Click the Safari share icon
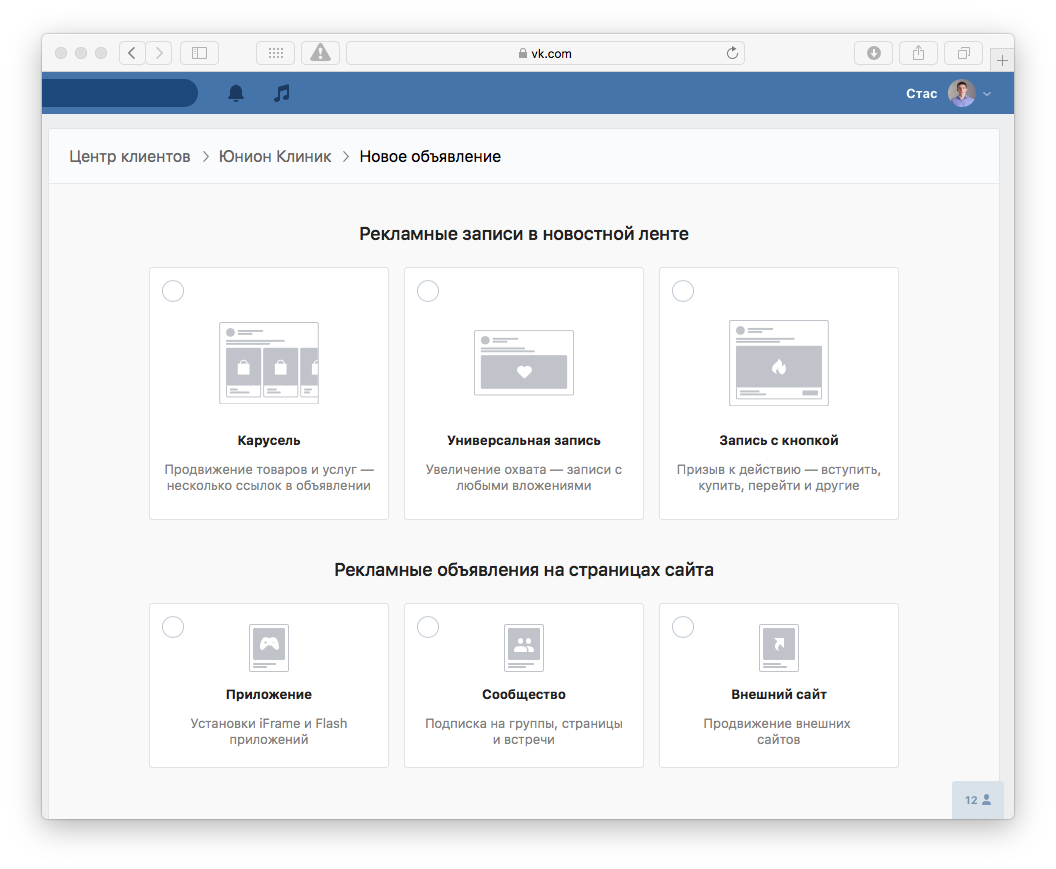Image resolution: width=1056 pixels, height=869 pixels. (x=919, y=53)
